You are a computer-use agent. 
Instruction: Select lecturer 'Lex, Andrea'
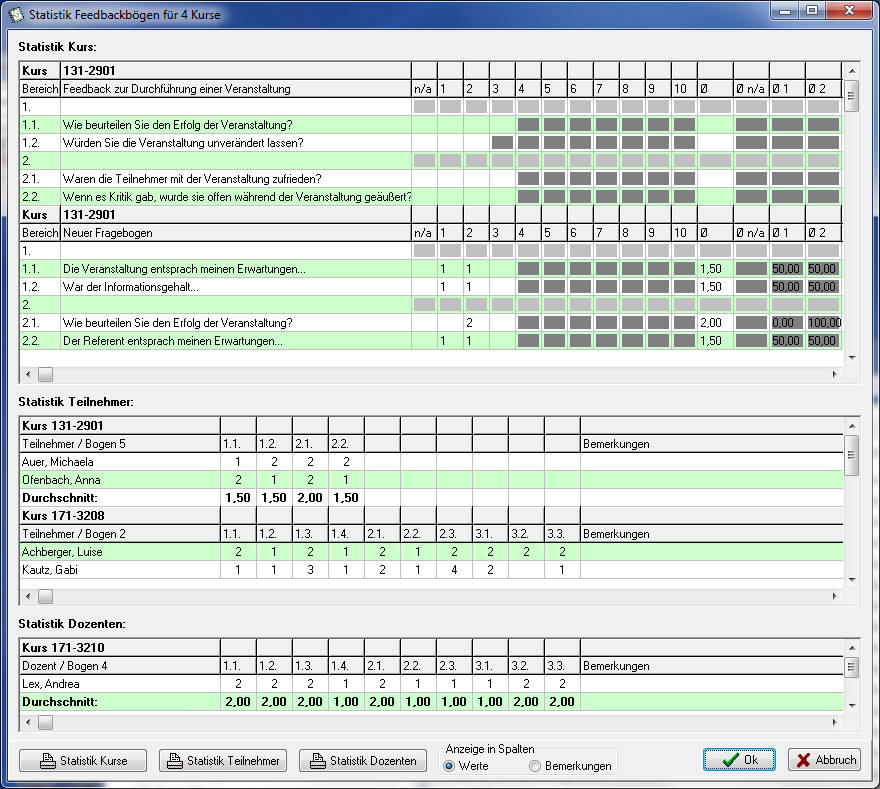click(x=431, y=684)
